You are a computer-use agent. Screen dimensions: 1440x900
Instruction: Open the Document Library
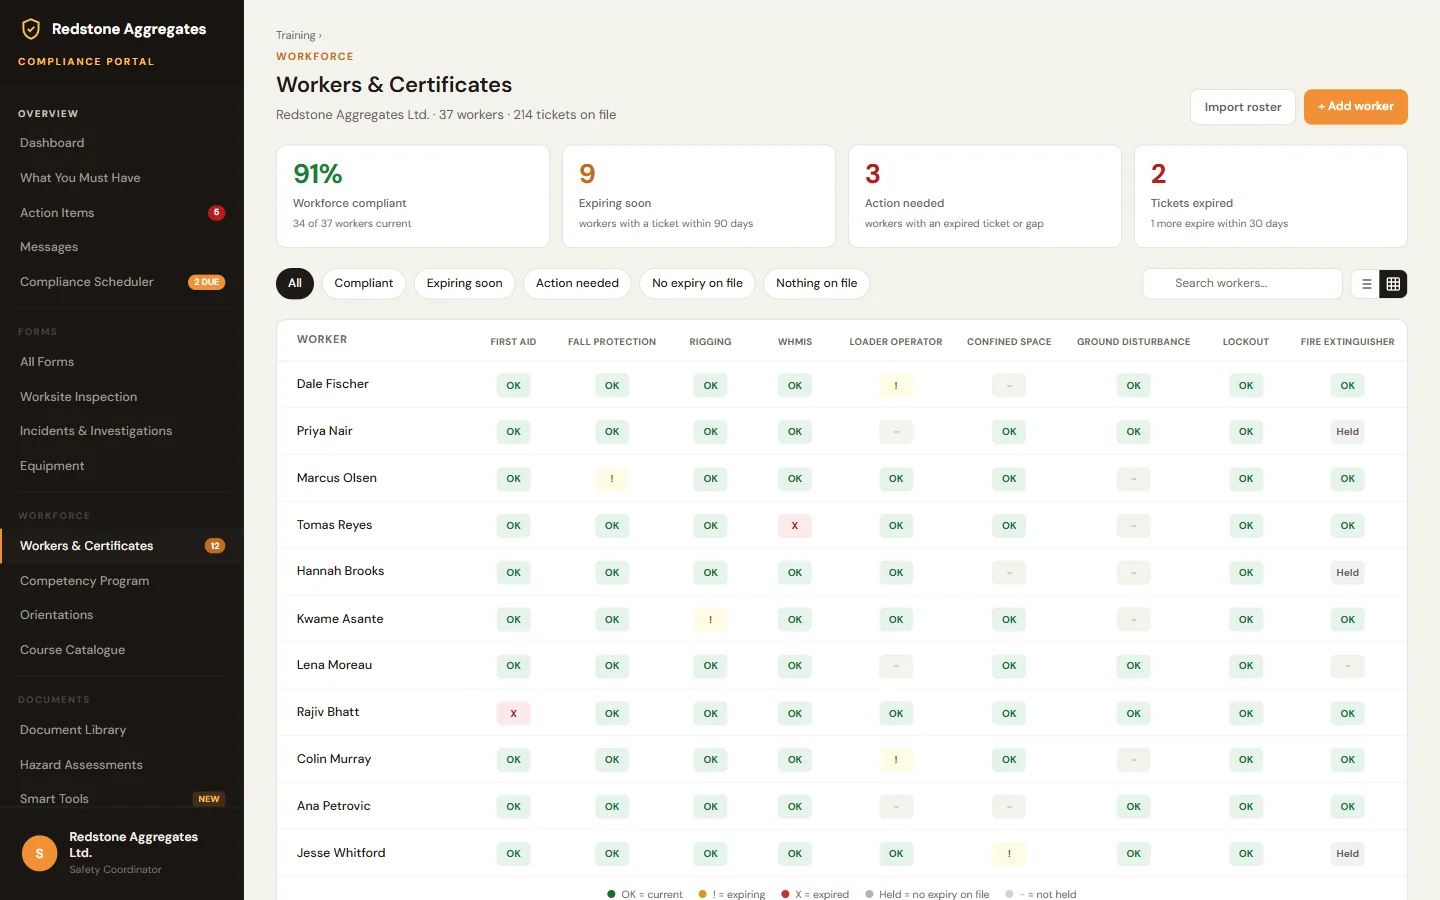click(73, 730)
